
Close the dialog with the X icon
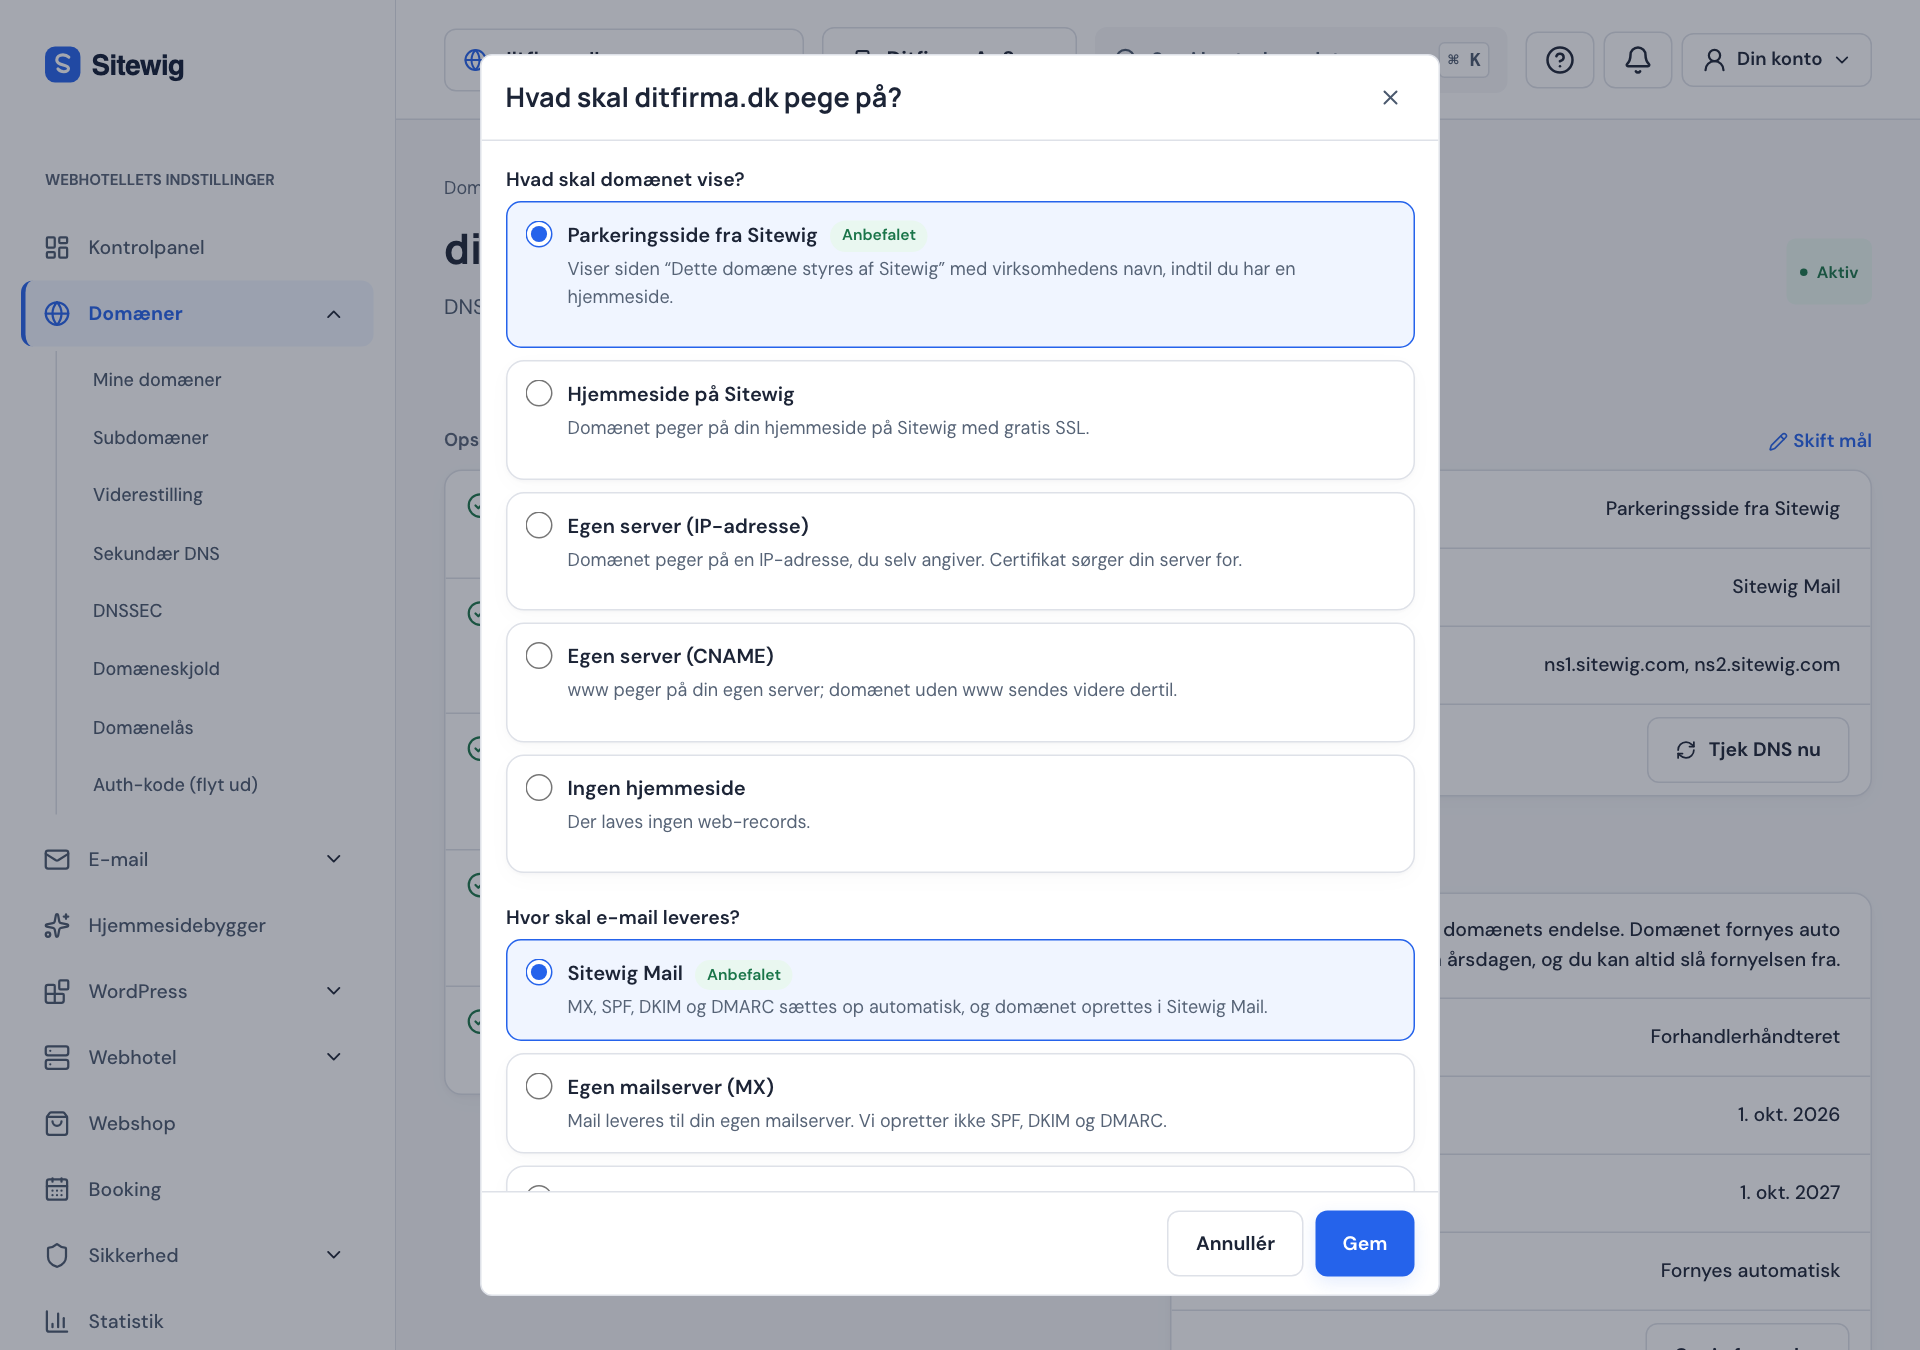click(1390, 97)
